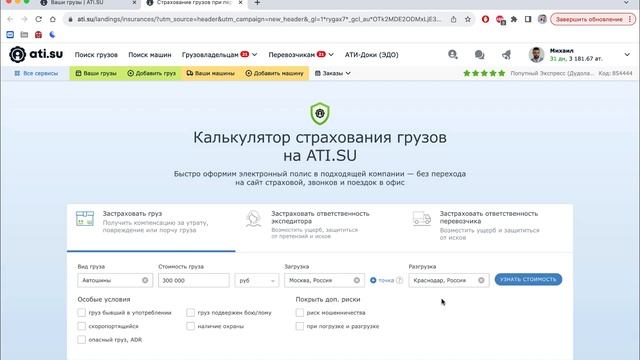
Task: Open the extensions puzzle icon
Action: 514,19
